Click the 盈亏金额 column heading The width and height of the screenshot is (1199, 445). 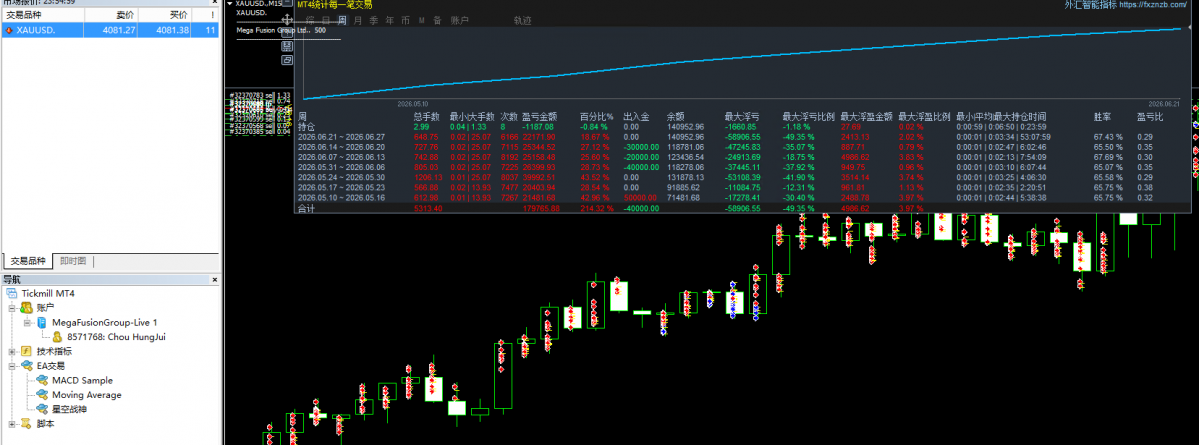539,116
